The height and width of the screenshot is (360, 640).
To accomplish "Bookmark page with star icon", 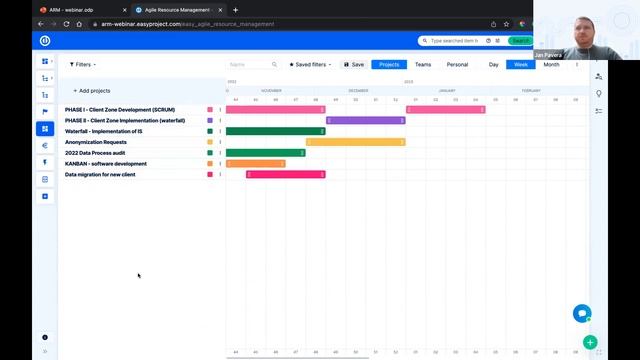I will pyautogui.click(x=506, y=24).
